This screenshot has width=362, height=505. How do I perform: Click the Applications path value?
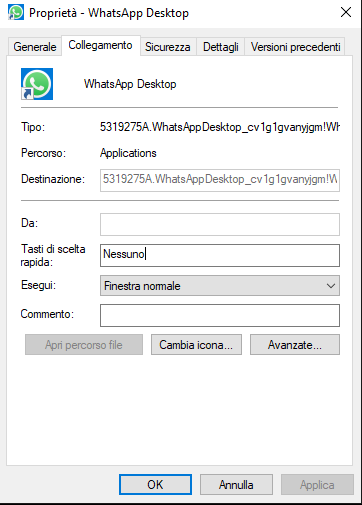pos(128,153)
